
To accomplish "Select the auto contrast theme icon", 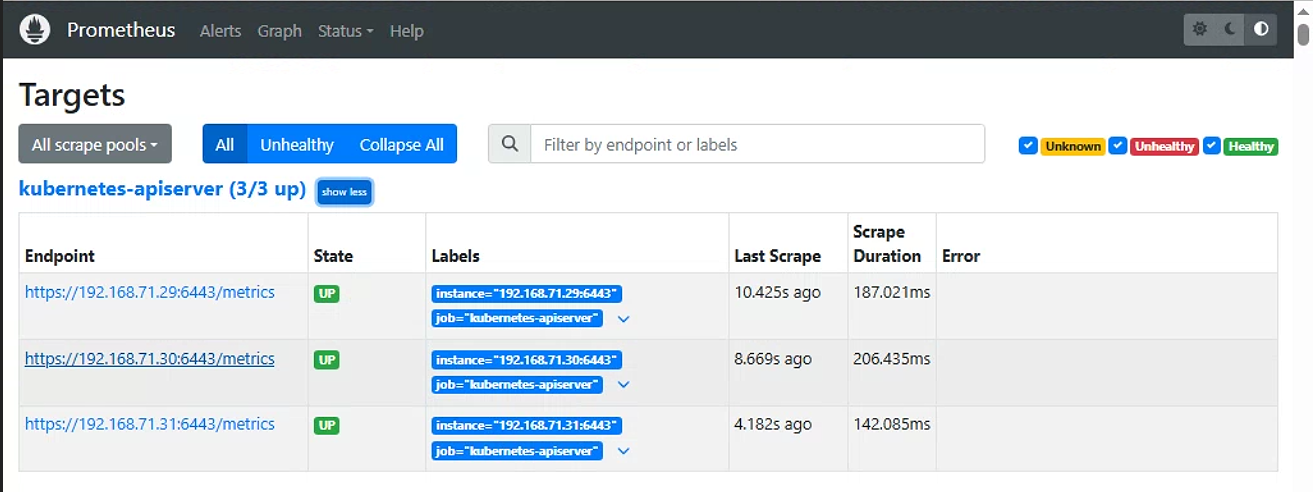I will tap(1261, 29).
